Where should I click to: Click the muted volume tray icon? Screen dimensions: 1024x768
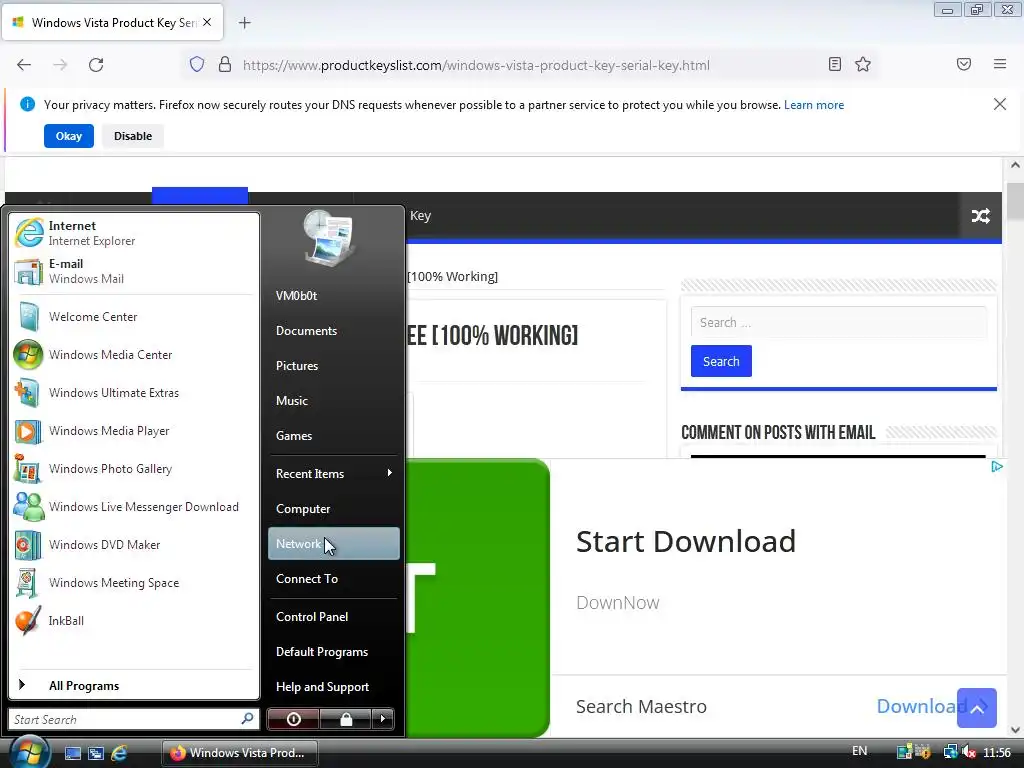tap(969, 752)
